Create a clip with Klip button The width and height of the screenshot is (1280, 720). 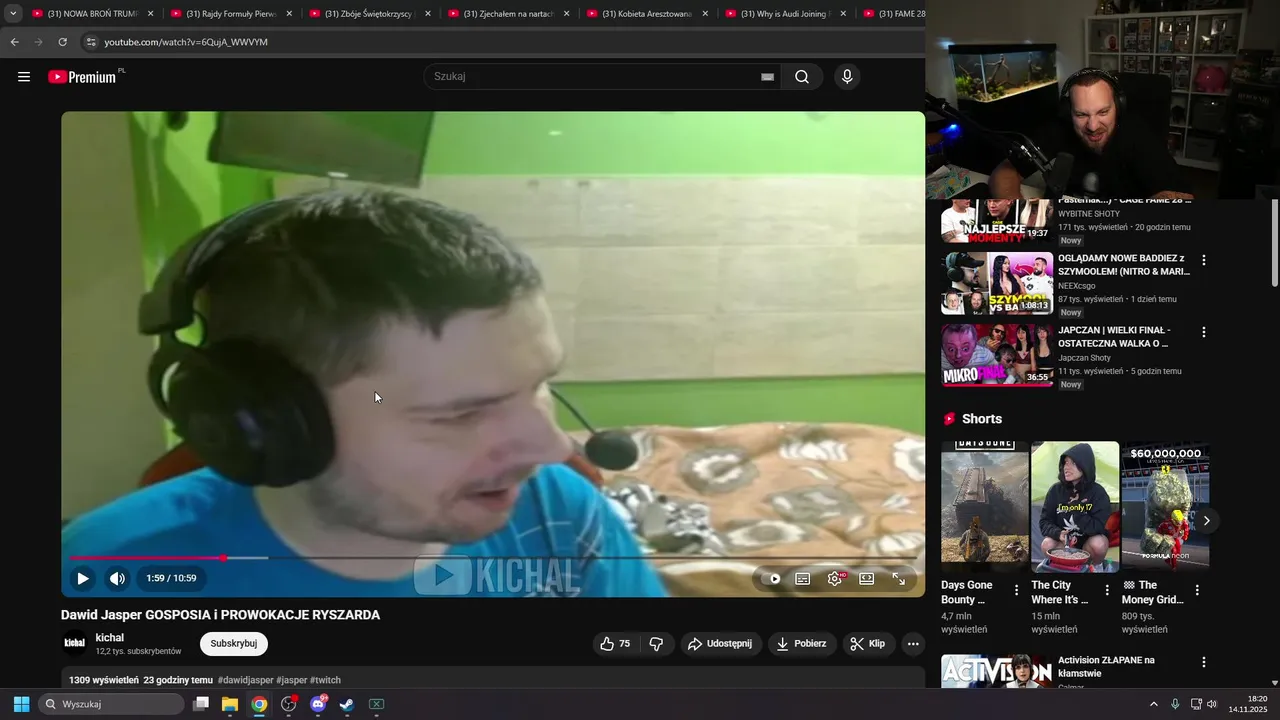point(868,644)
